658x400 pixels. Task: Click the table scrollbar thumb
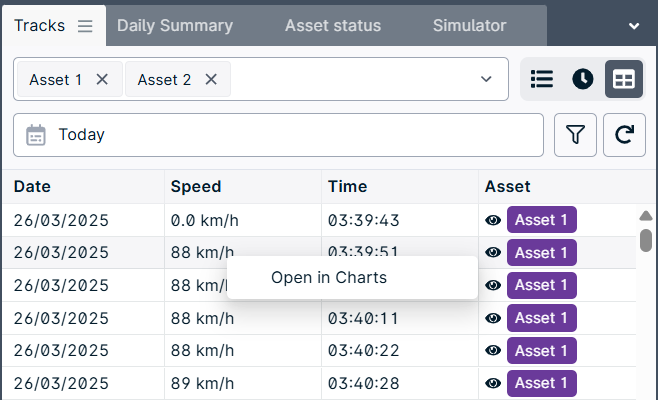(646, 241)
